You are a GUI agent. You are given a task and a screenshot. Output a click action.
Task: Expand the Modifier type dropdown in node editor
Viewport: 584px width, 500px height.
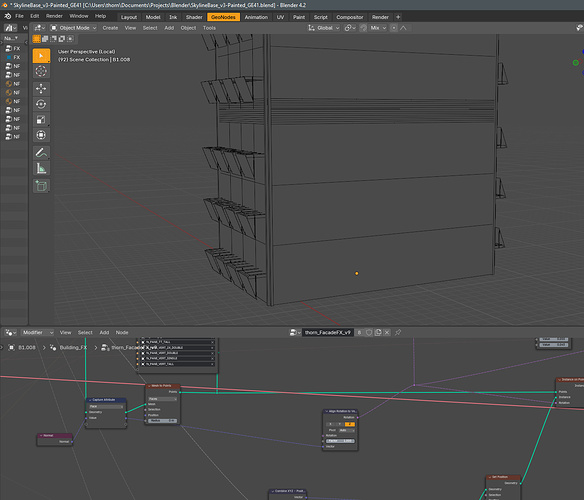tap(38, 332)
